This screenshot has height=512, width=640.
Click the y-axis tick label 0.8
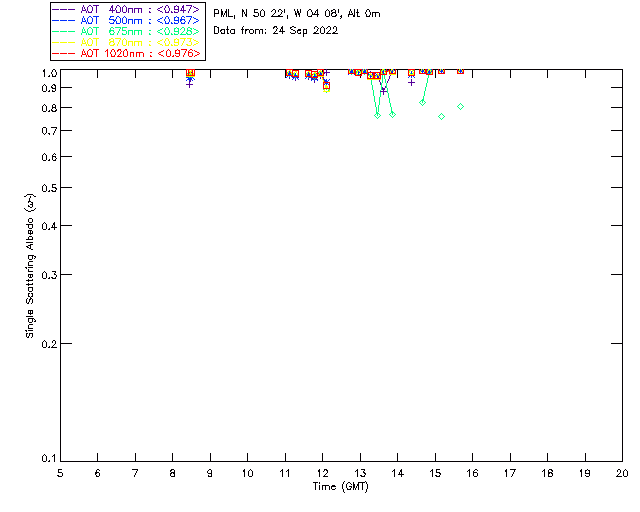click(49, 108)
